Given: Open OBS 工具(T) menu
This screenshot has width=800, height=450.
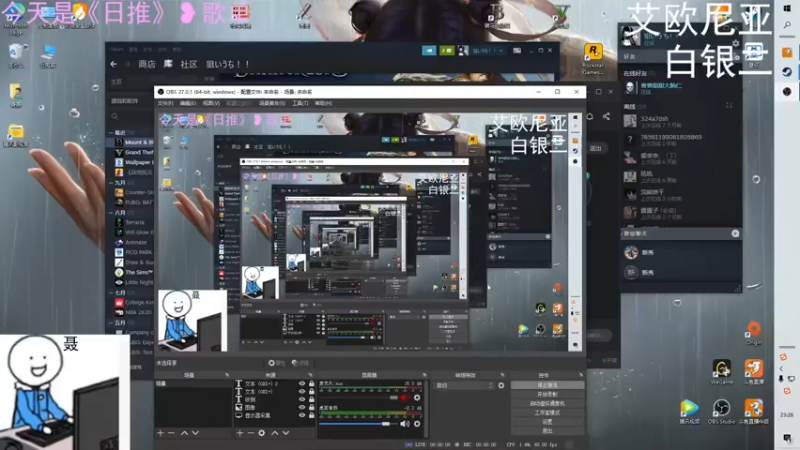Looking at the screenshot, I should click(x=300, y=104).
